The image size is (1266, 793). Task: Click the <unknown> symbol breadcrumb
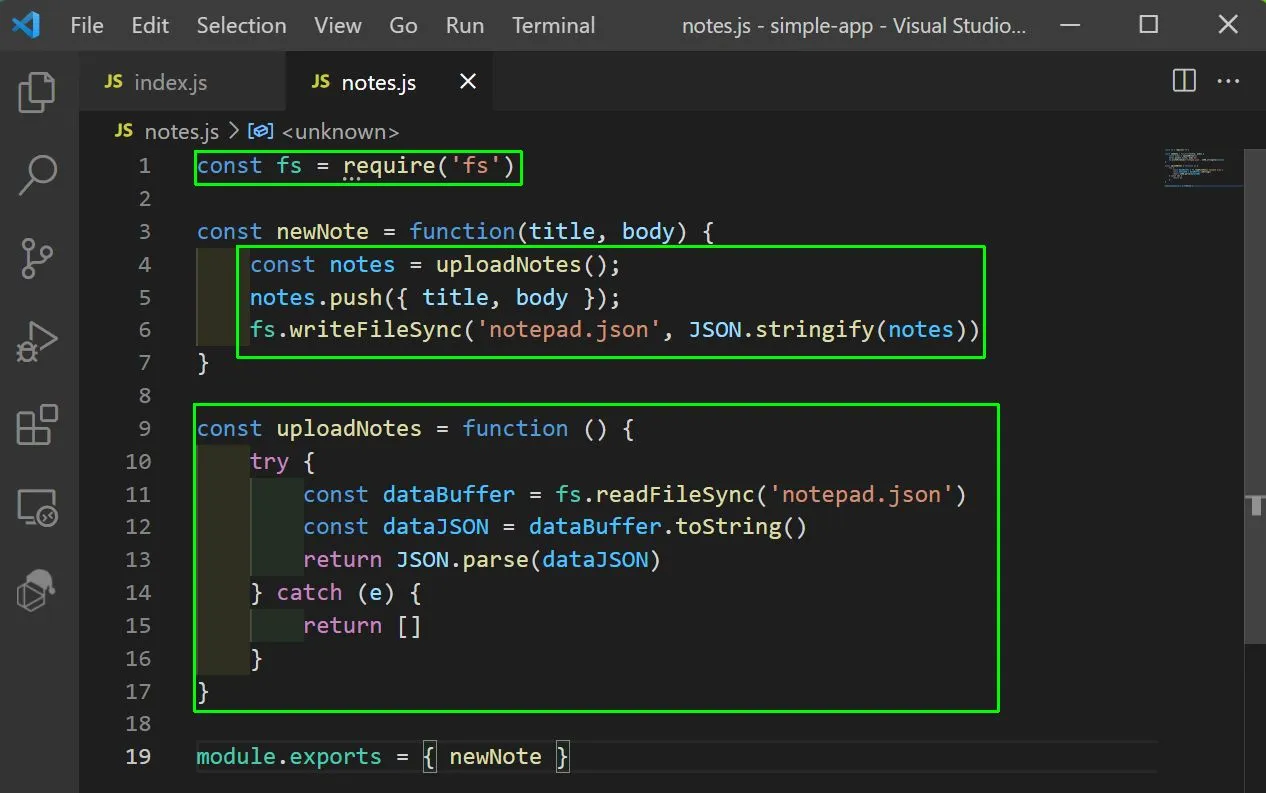click(x=340, y=131)
